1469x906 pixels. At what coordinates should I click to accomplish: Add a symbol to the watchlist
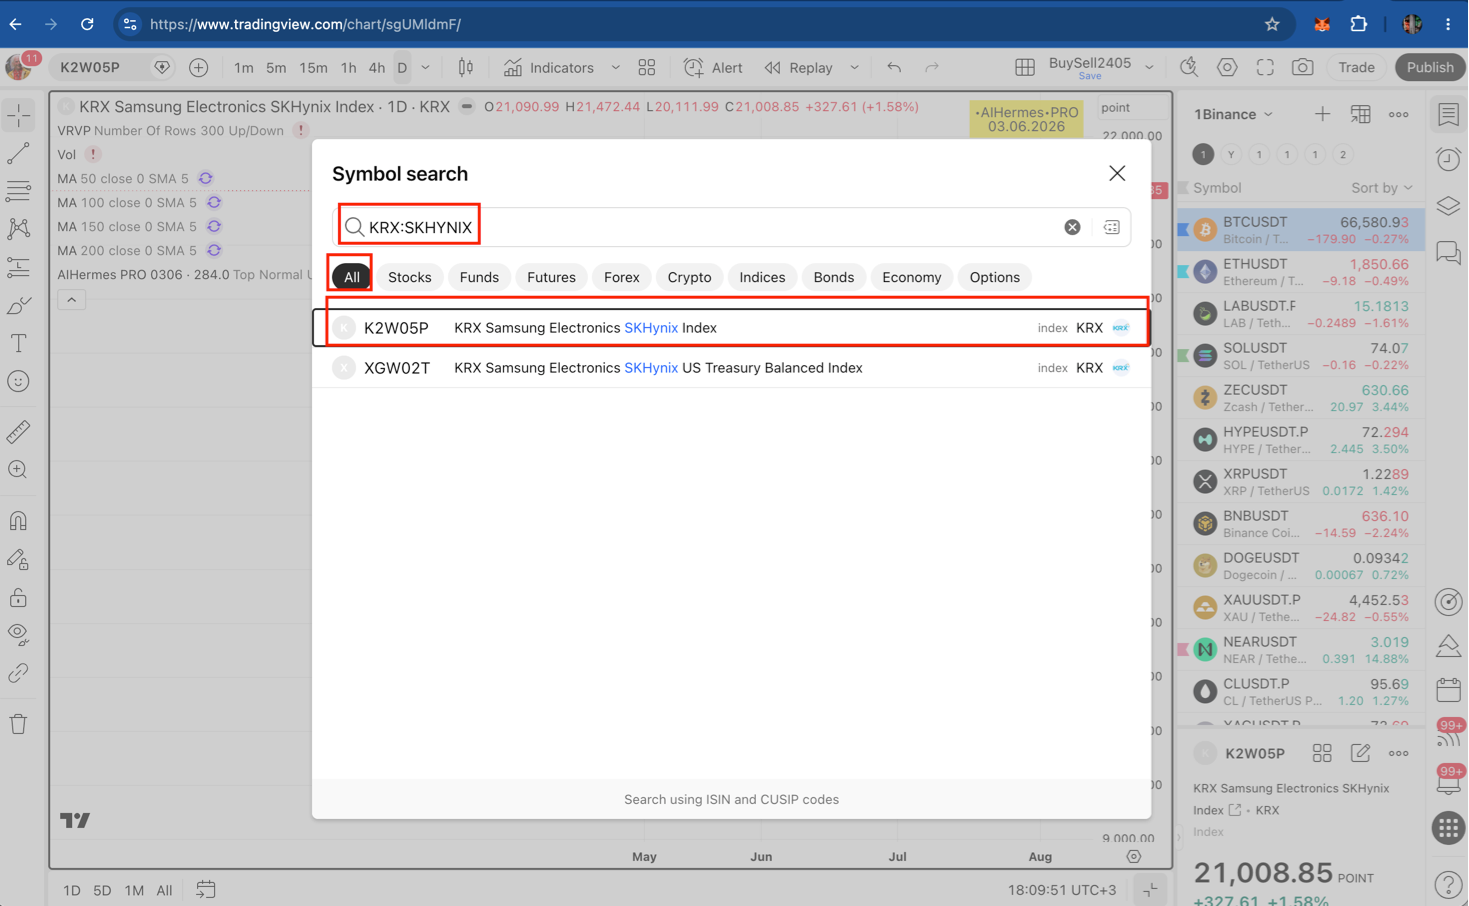(1322, 114)
